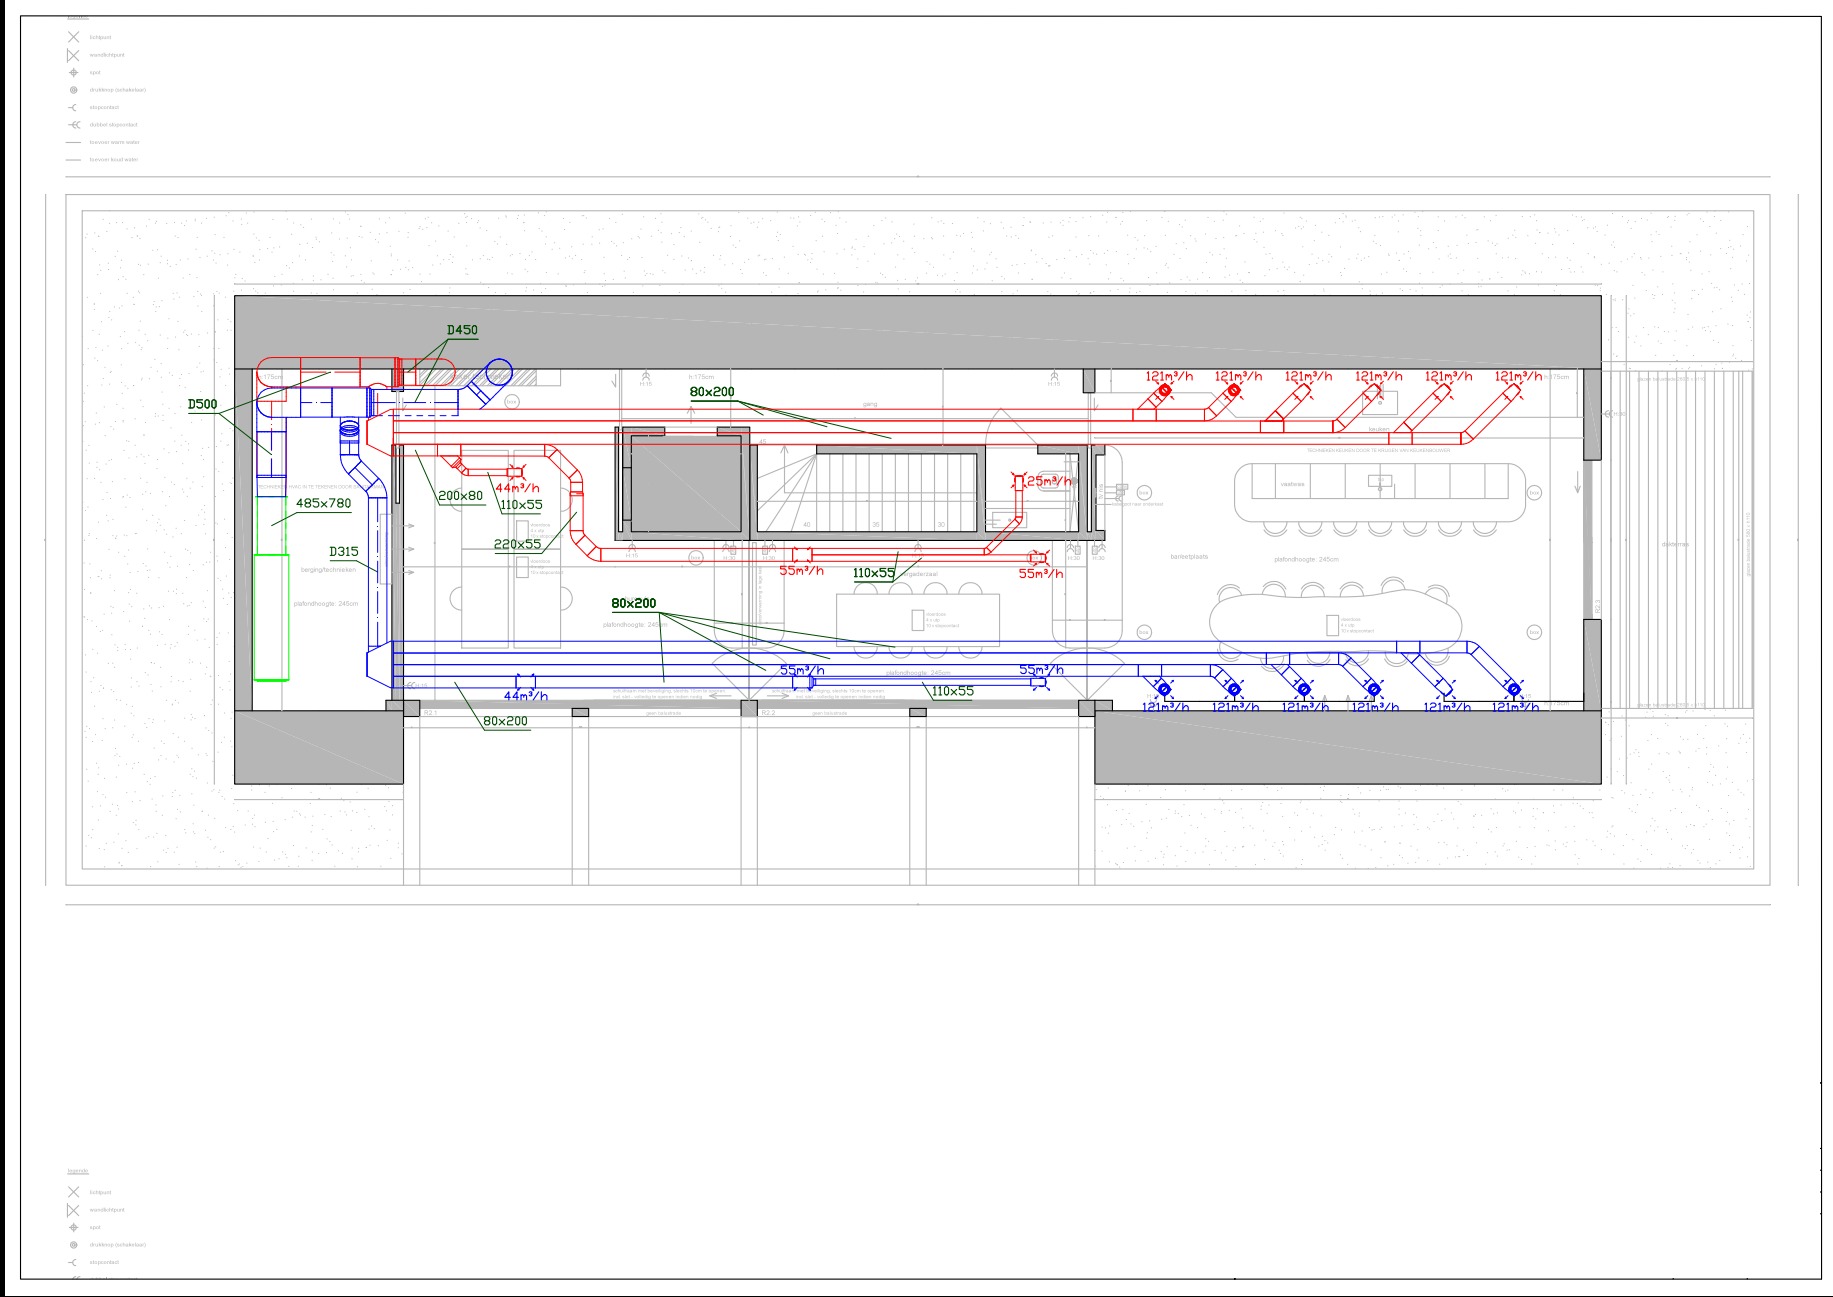Click the D500 duct size label
Image resolution: width=1833 pixels, height=1297 pixels.
pyautogui.click(x=202, y=405)
